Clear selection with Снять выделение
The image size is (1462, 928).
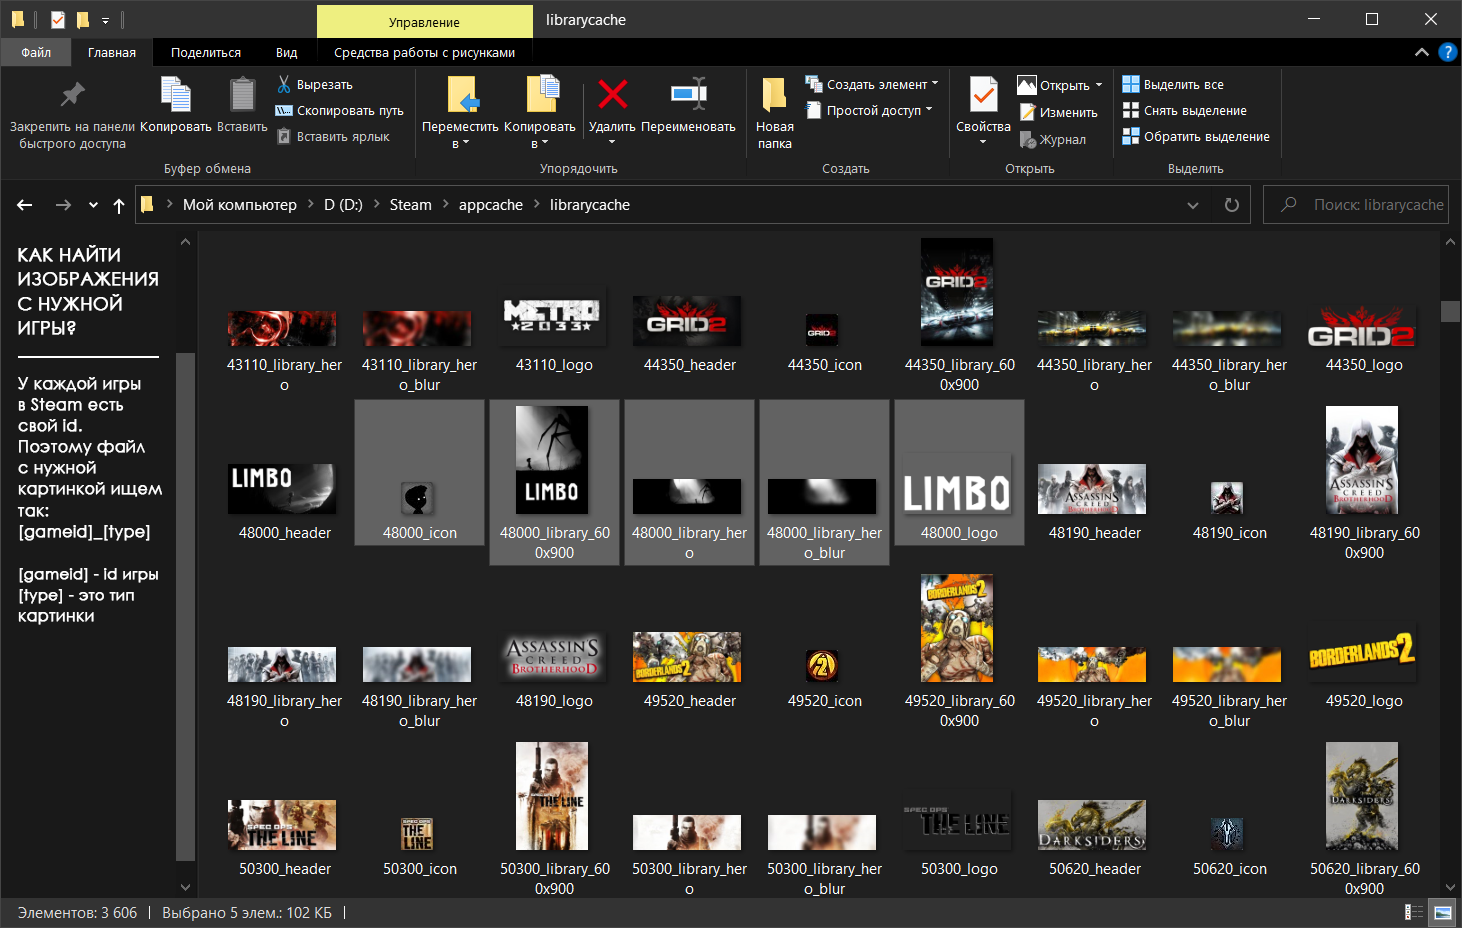tap(1184, 111)
